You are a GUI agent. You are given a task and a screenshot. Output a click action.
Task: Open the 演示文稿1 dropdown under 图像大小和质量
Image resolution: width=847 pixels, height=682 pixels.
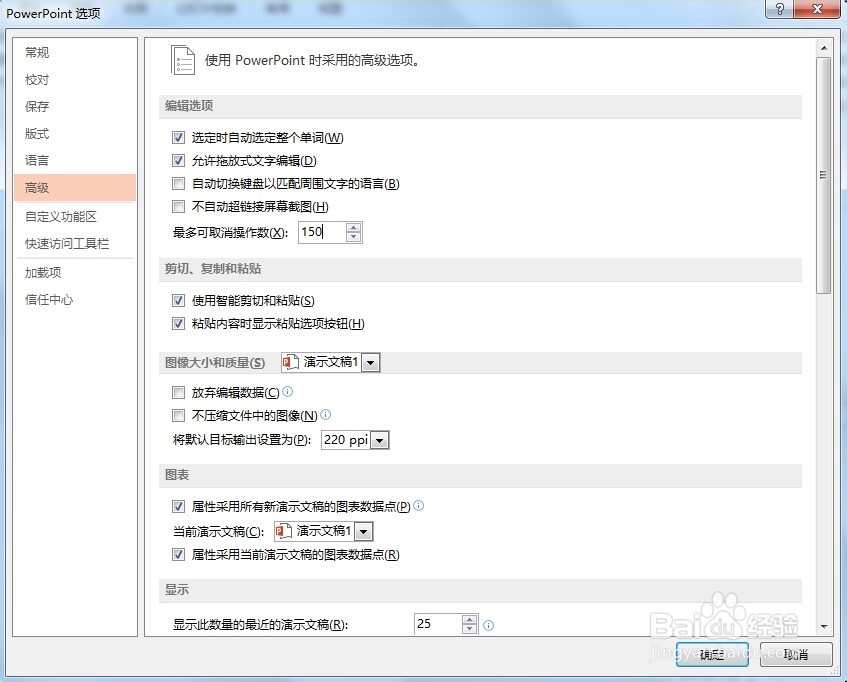[x=370, y=363]
